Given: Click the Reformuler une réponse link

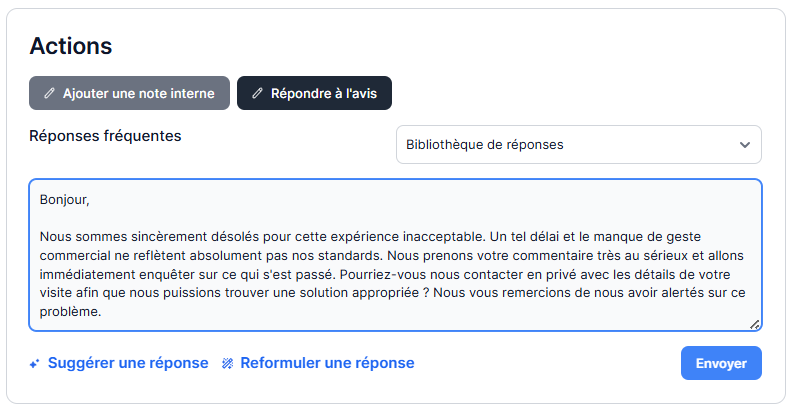Looking at the screenshot, I should pyautogui.click(x=327, y=363).
